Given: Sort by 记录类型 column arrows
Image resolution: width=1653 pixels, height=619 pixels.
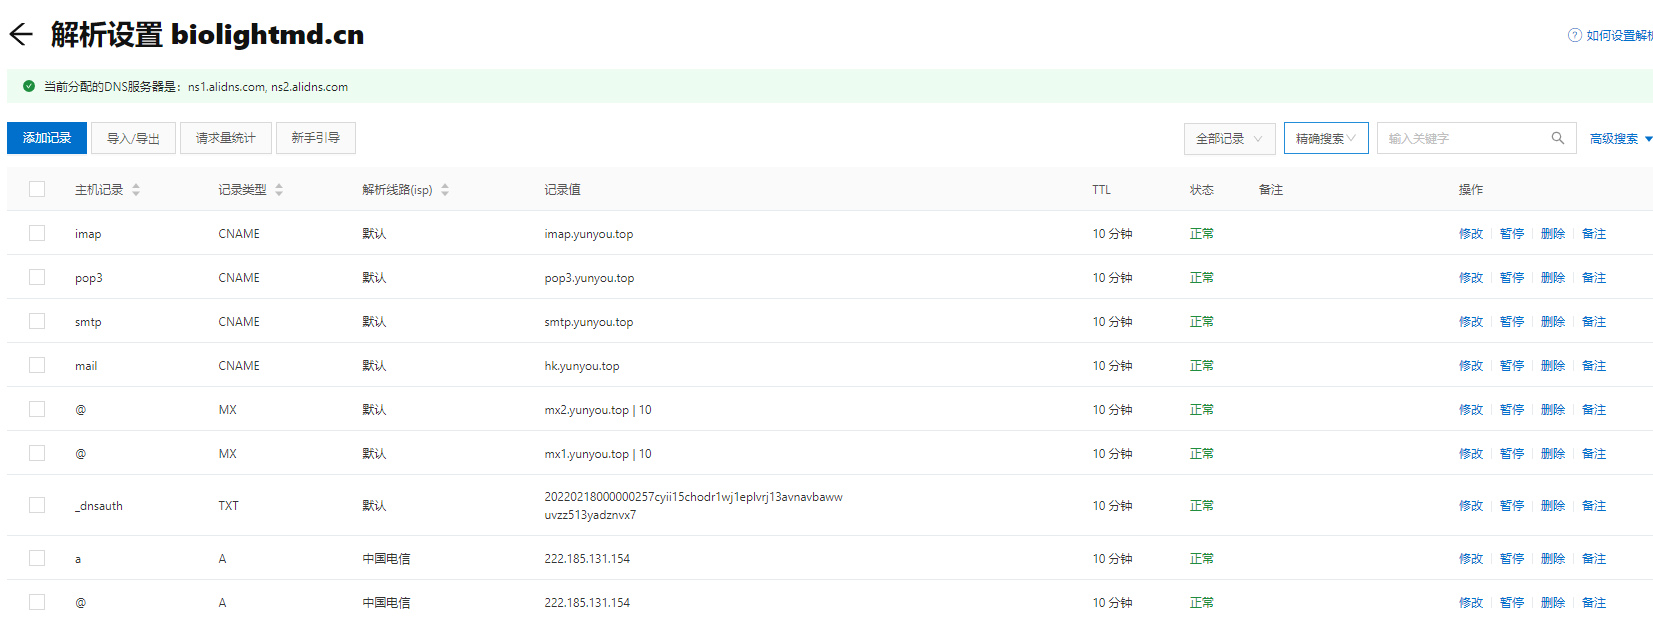Looking at the screenshot, I should (279, 190).
